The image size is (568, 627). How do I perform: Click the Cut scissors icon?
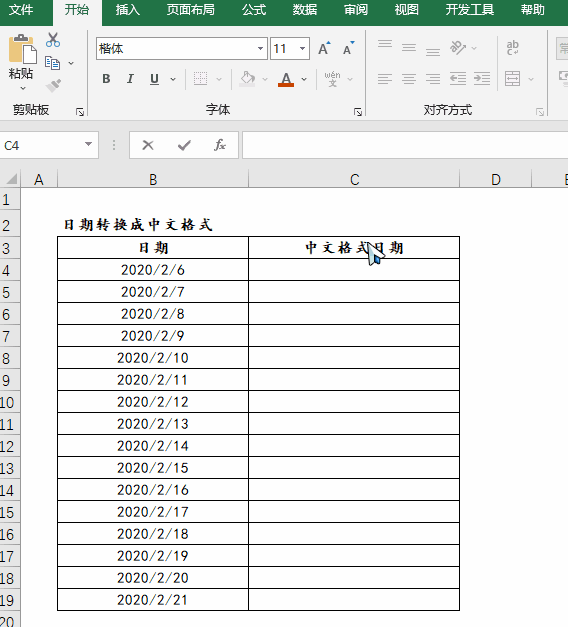[53, 40]
